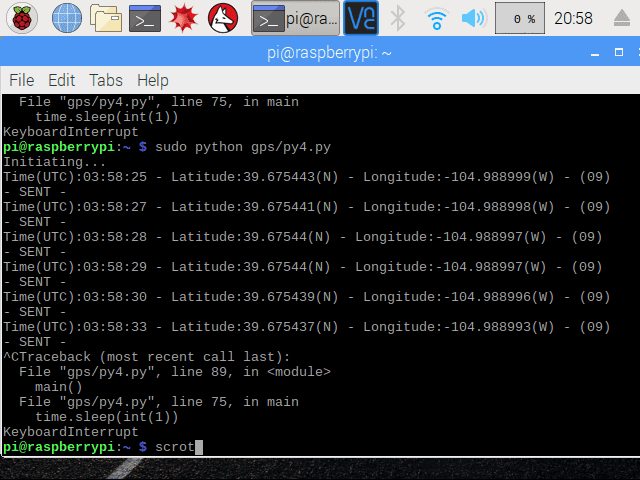Viewport: 640px width, 480px height.
Task: Click the 'main()' traceback line
Action: coord(59,387)
